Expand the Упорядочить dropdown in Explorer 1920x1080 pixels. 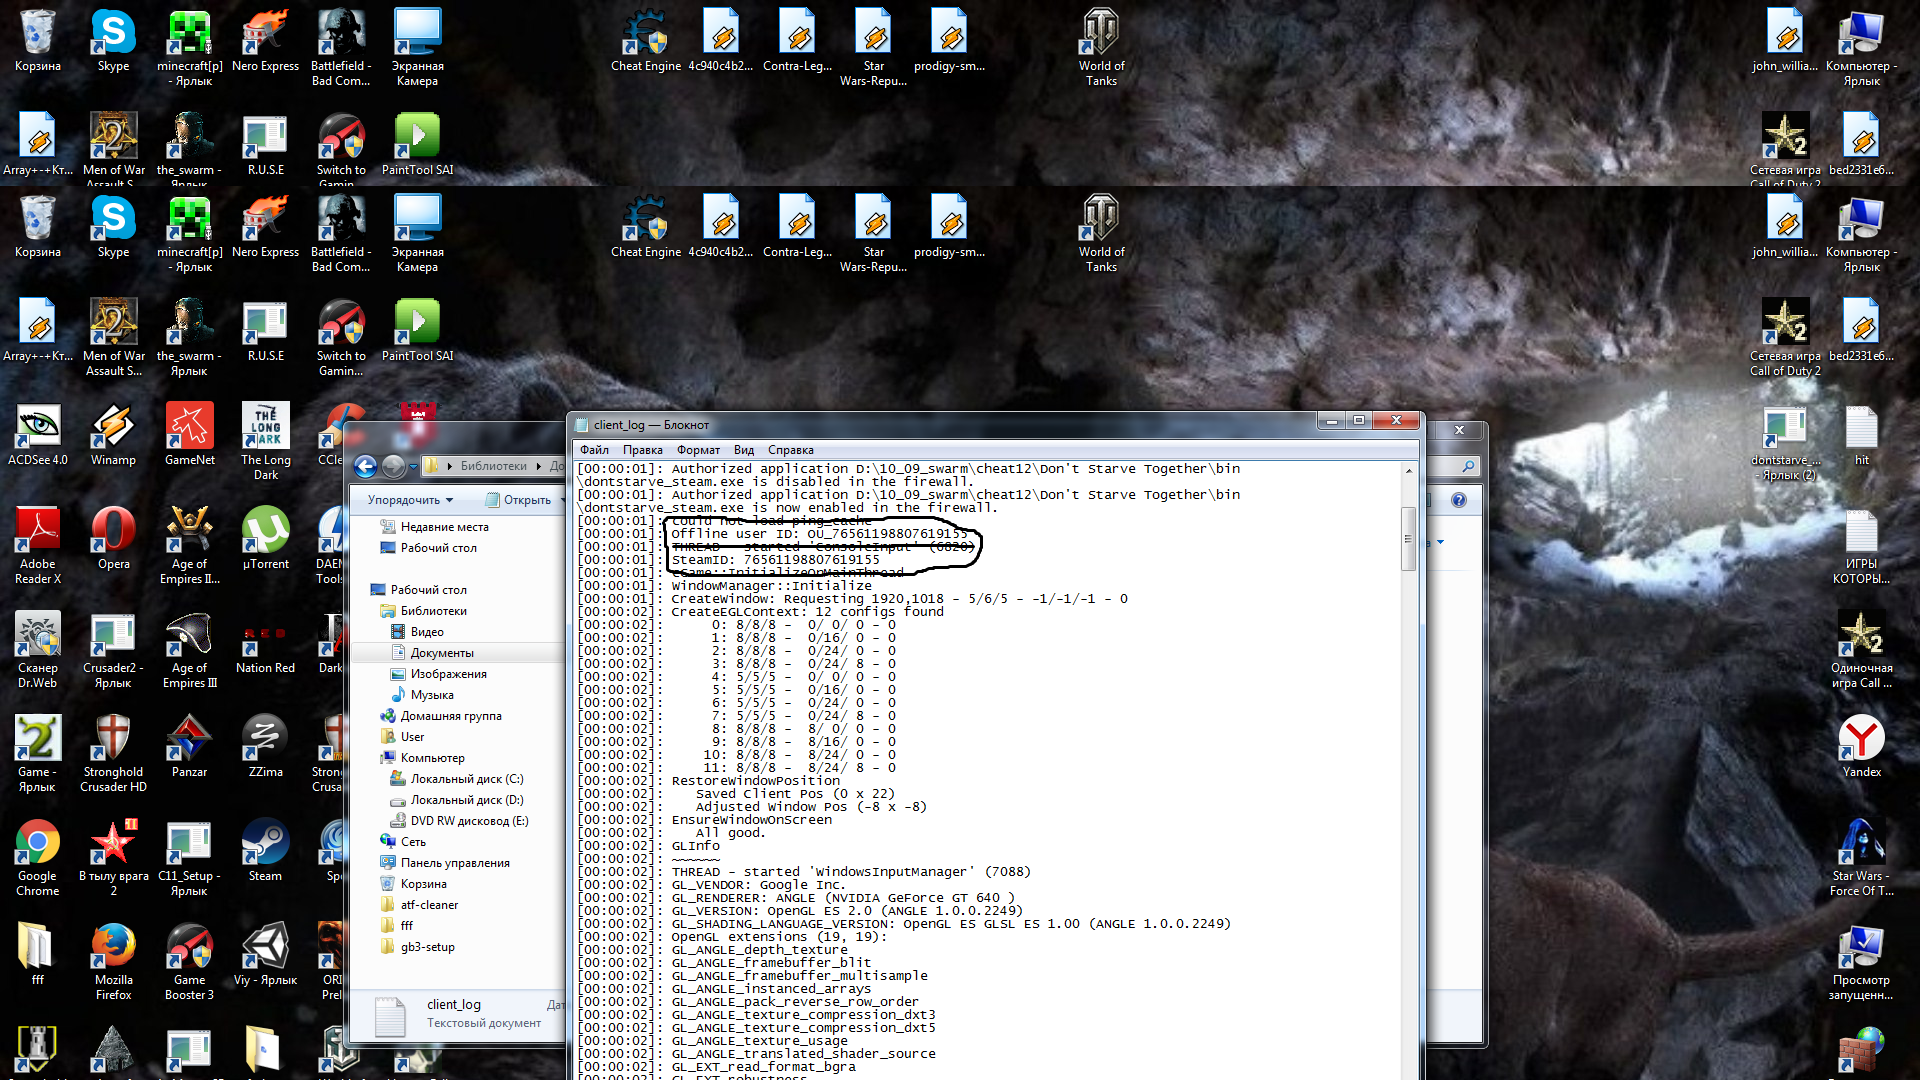click(x=410, y=500)
